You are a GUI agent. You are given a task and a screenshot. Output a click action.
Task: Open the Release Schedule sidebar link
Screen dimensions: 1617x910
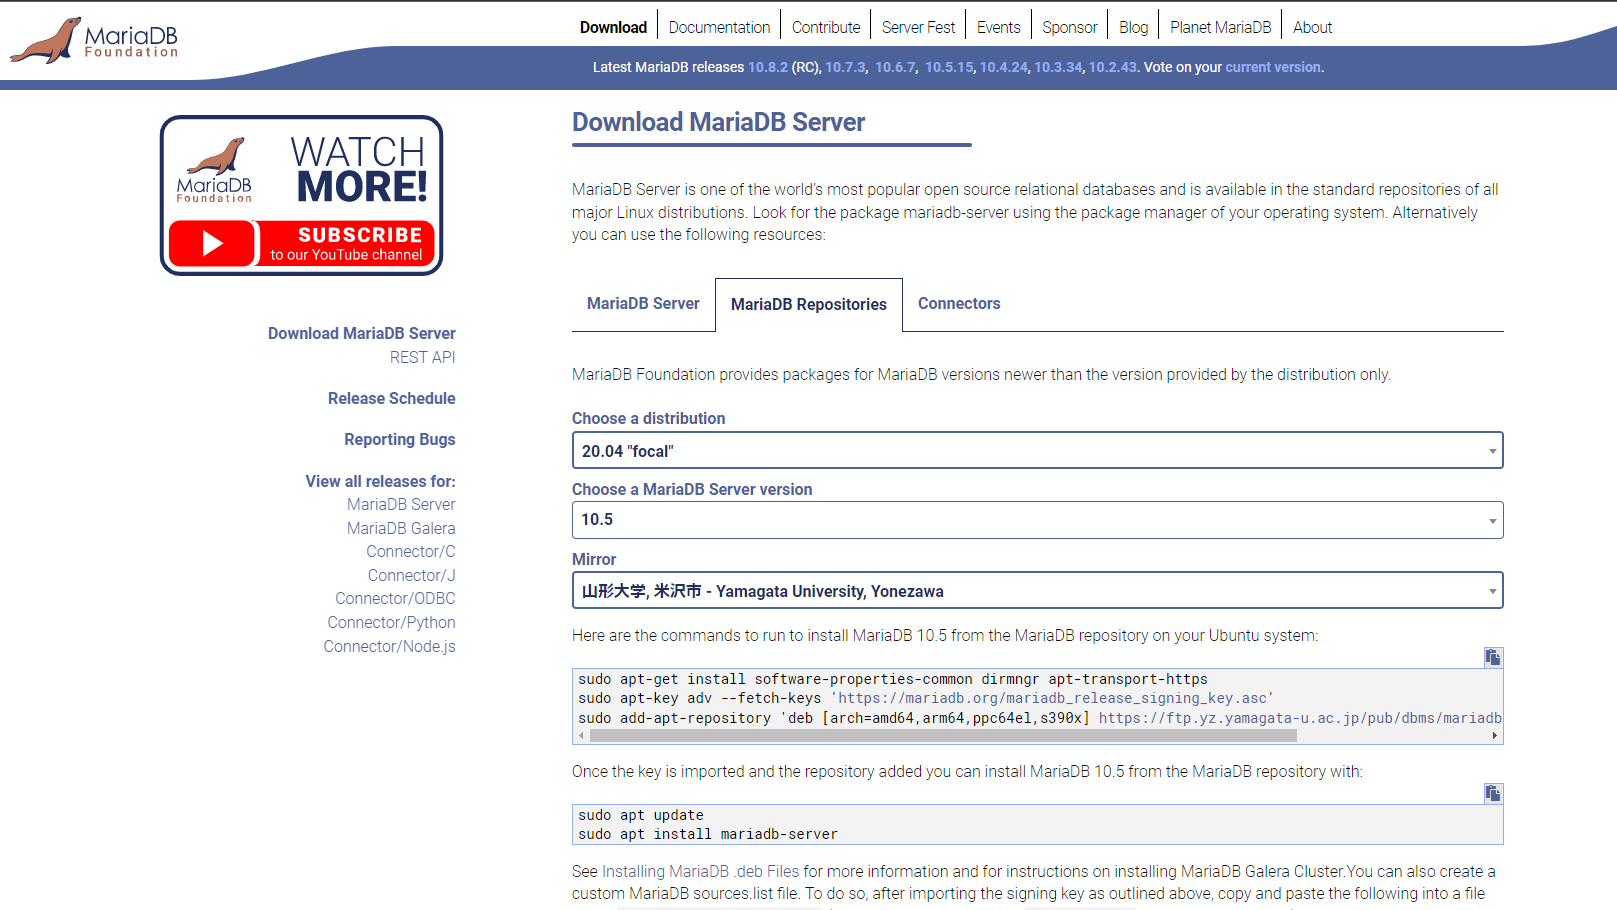pos(391,399)
